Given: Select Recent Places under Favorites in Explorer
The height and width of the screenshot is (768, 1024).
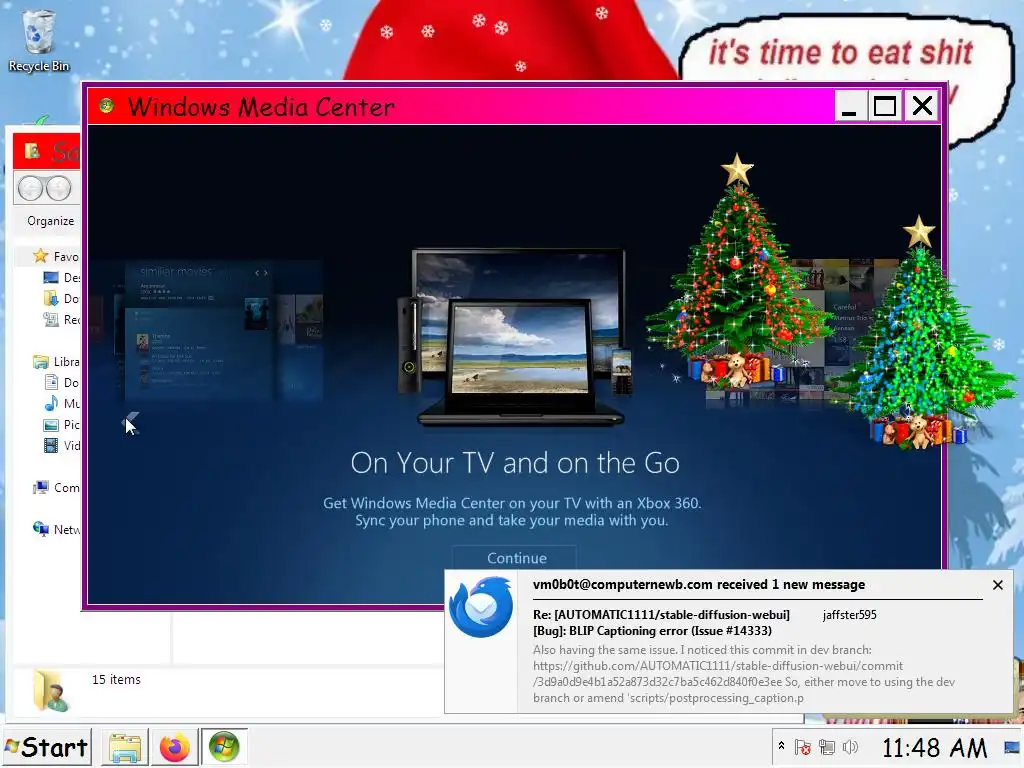Looking at the screenshot, I should (x=61, y=319).
